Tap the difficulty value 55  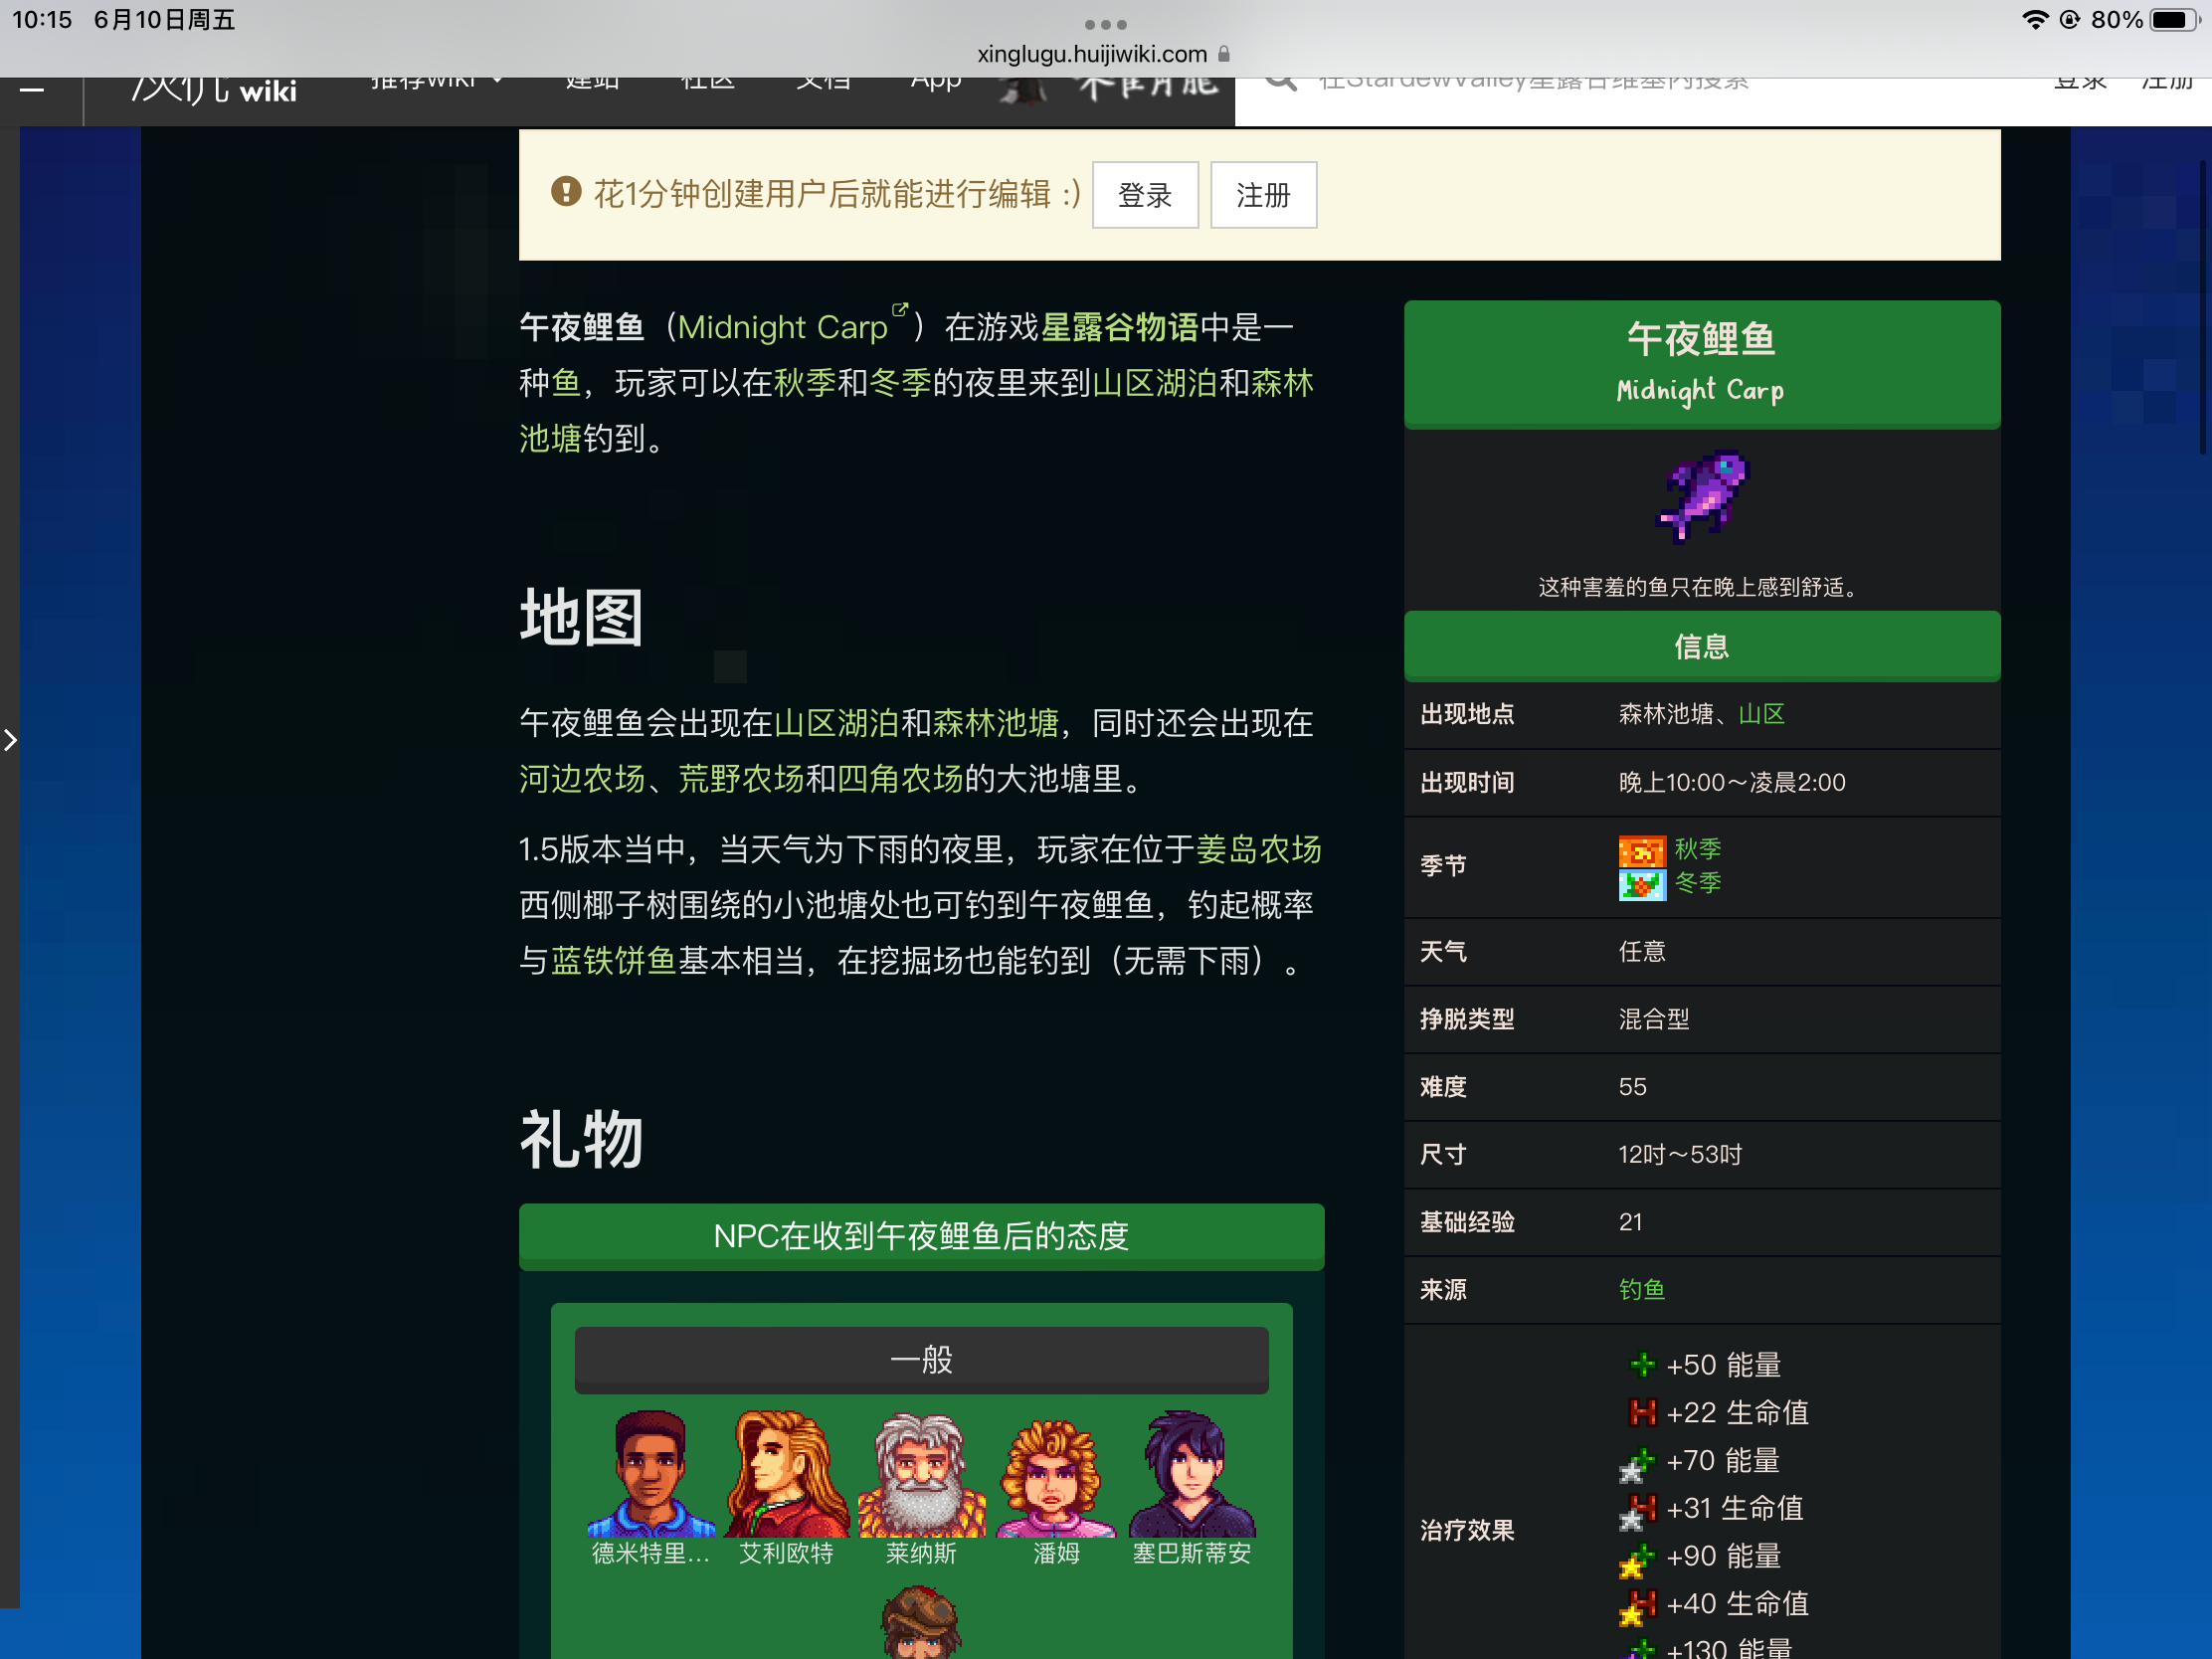pyautogui.click(x=1632, y=1087)
